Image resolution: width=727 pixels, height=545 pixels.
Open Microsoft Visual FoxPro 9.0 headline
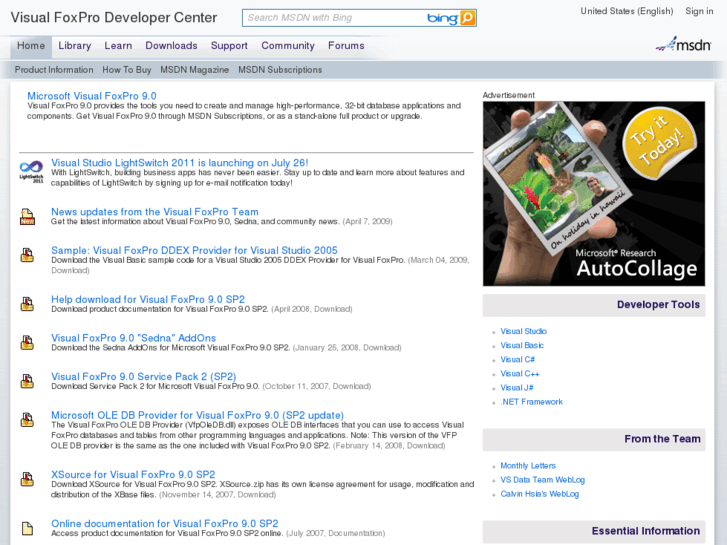(x=92, y=96)
